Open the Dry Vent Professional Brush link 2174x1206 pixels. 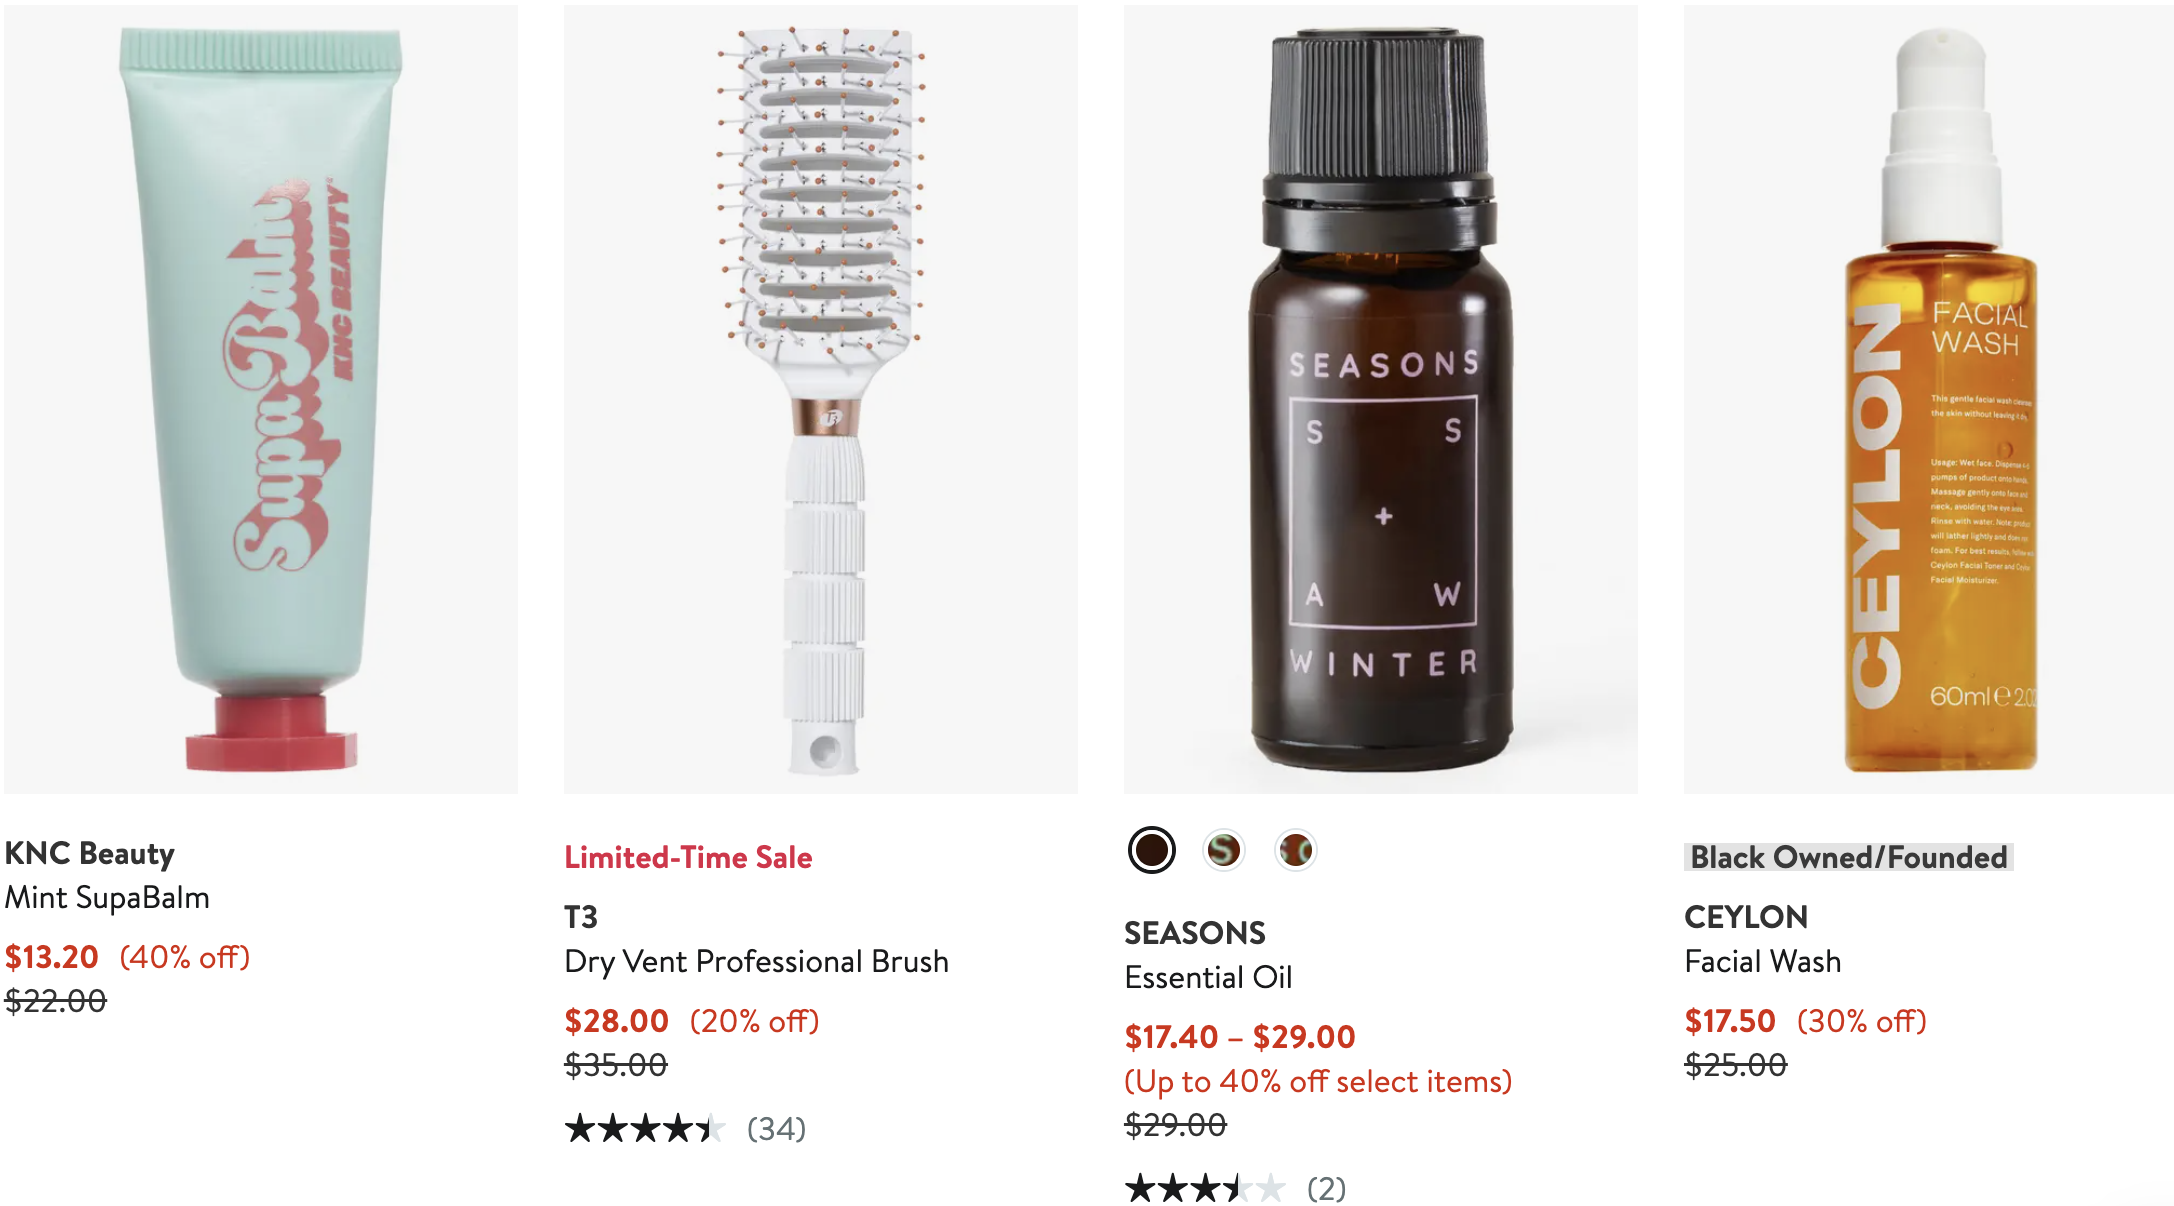tap(756, 961)
